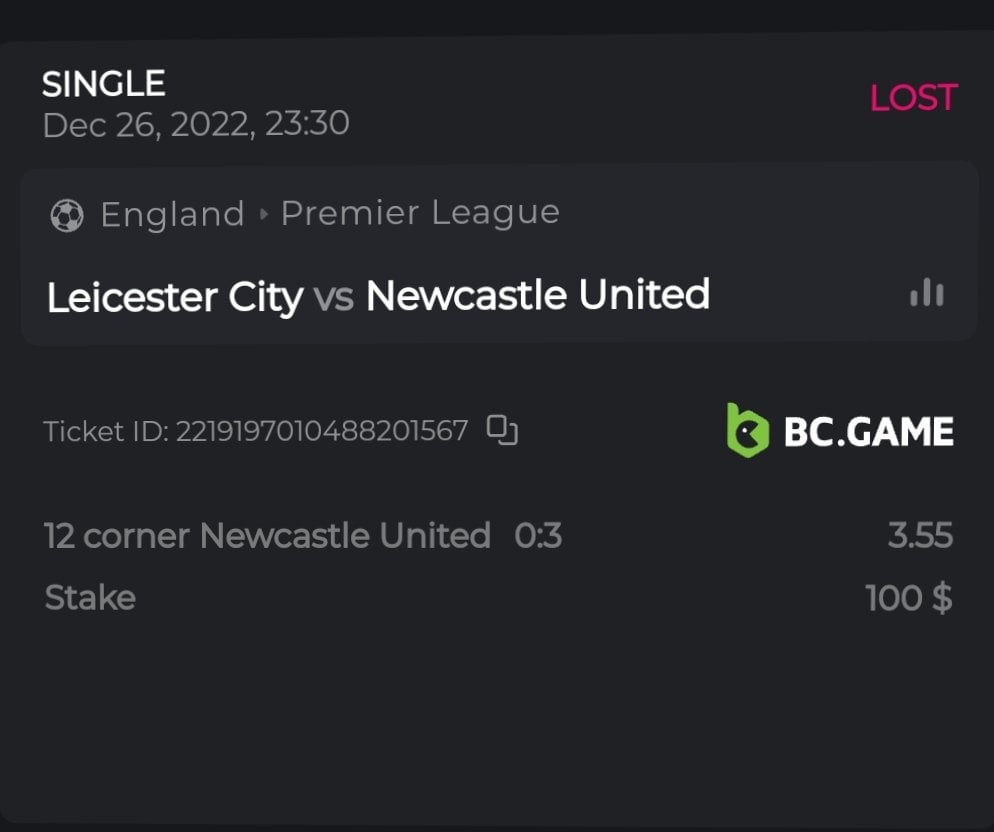Click the 12 corner Newcastle United selection
Screen dimensions: 994x832
pos(267,536)
